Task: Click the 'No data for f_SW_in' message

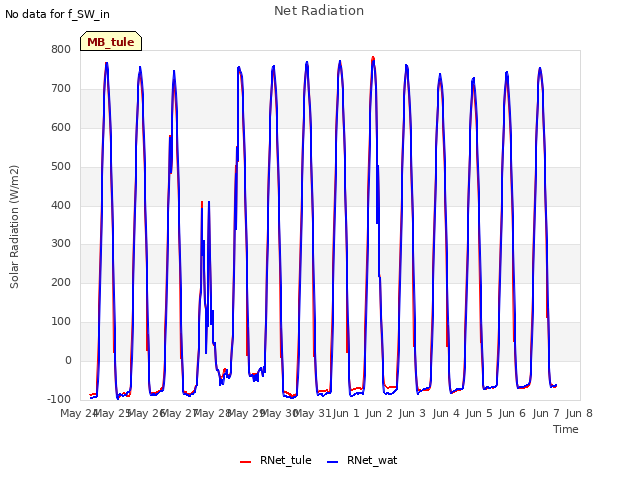Action: click(57, 14)
